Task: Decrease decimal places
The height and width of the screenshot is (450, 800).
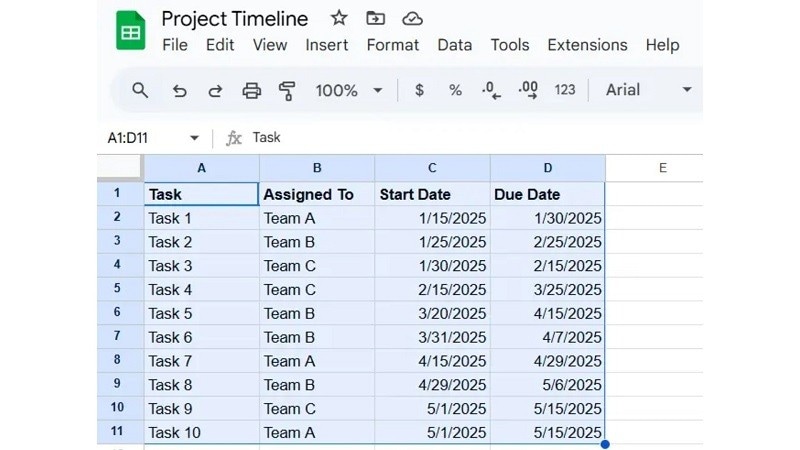Action: [491, 90]
